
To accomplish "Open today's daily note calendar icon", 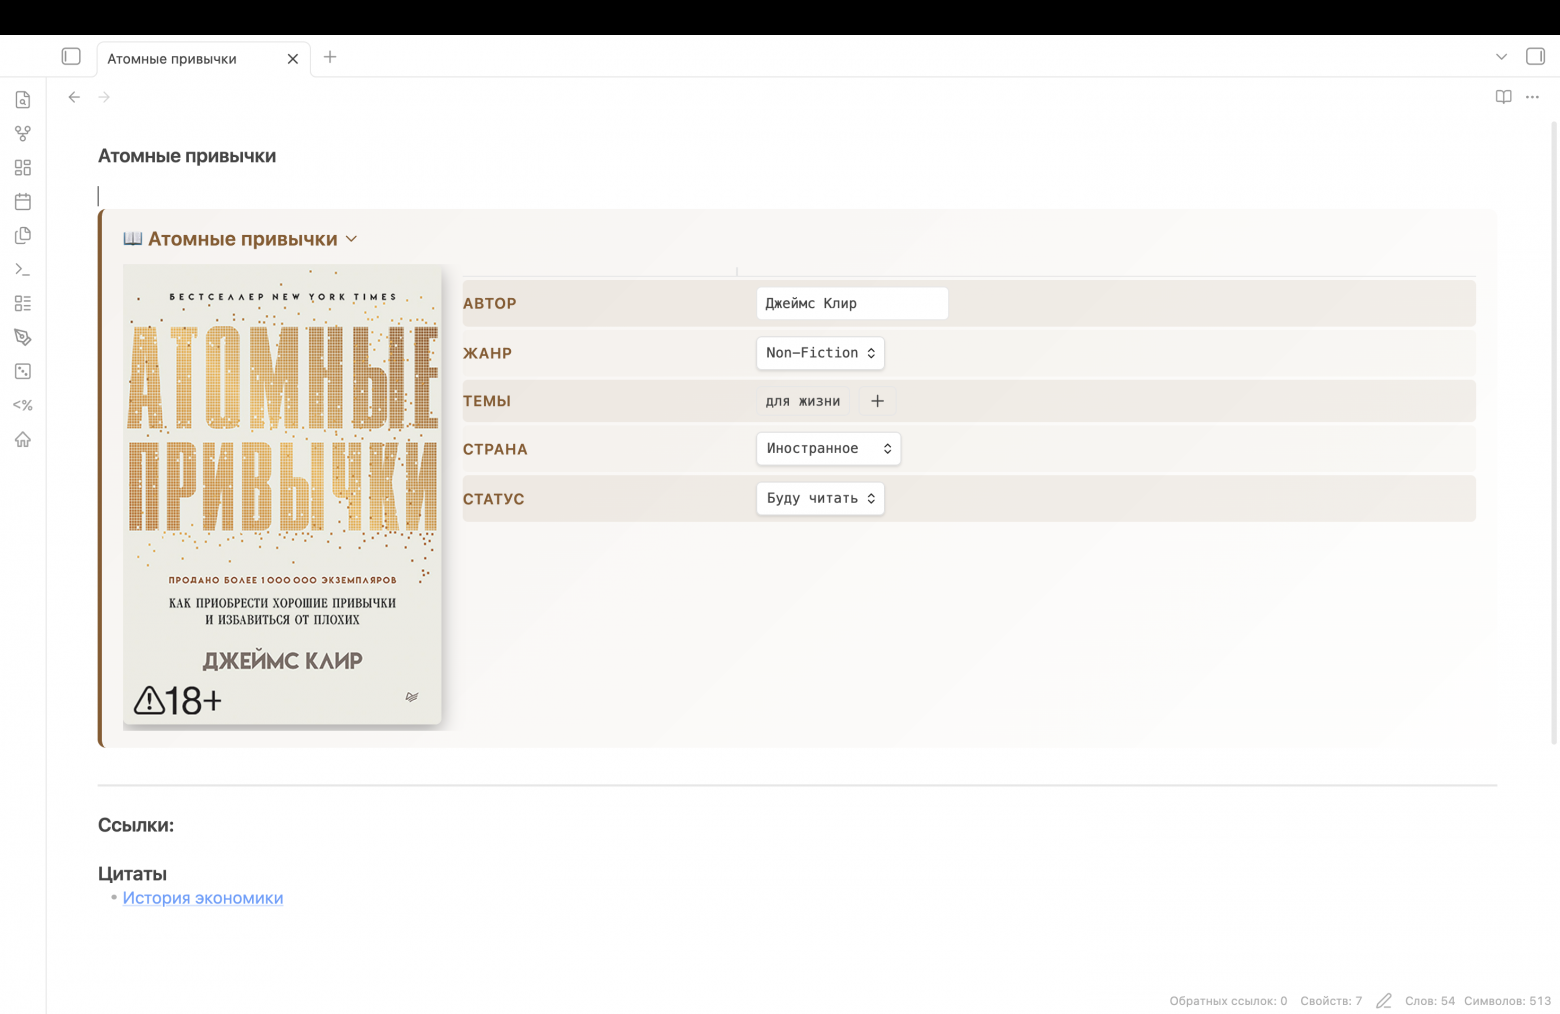I will pos(23,202).
